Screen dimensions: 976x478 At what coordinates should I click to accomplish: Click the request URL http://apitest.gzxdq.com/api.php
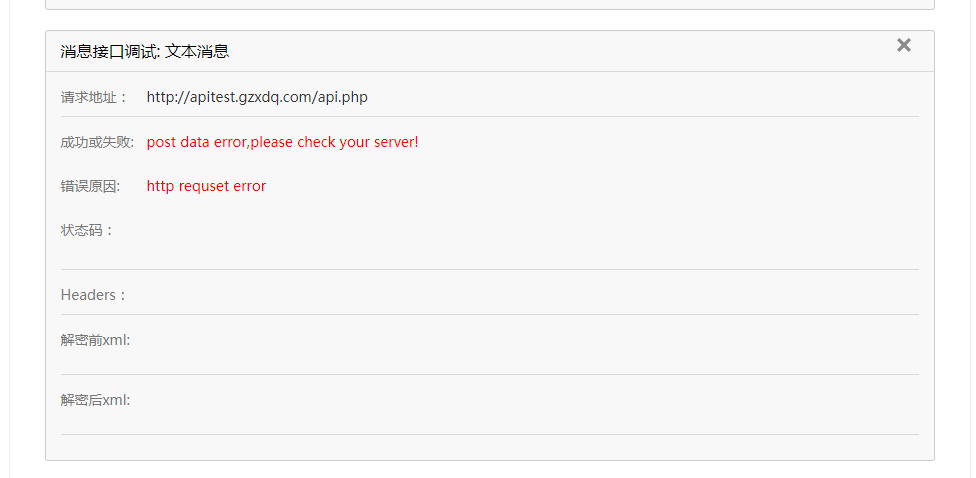[257, 97]
